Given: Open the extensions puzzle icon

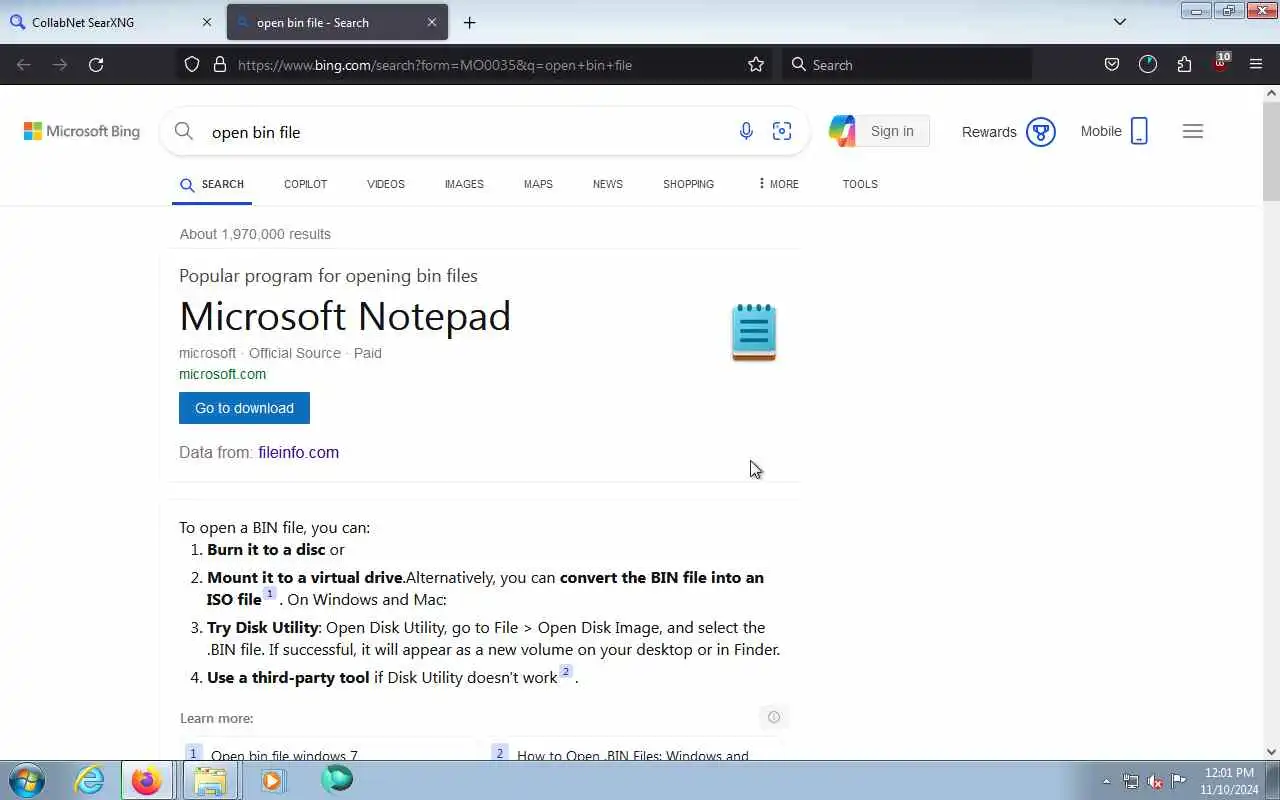Looking at the screenshot, I should pyautogui.click(x=1184, y=65).
